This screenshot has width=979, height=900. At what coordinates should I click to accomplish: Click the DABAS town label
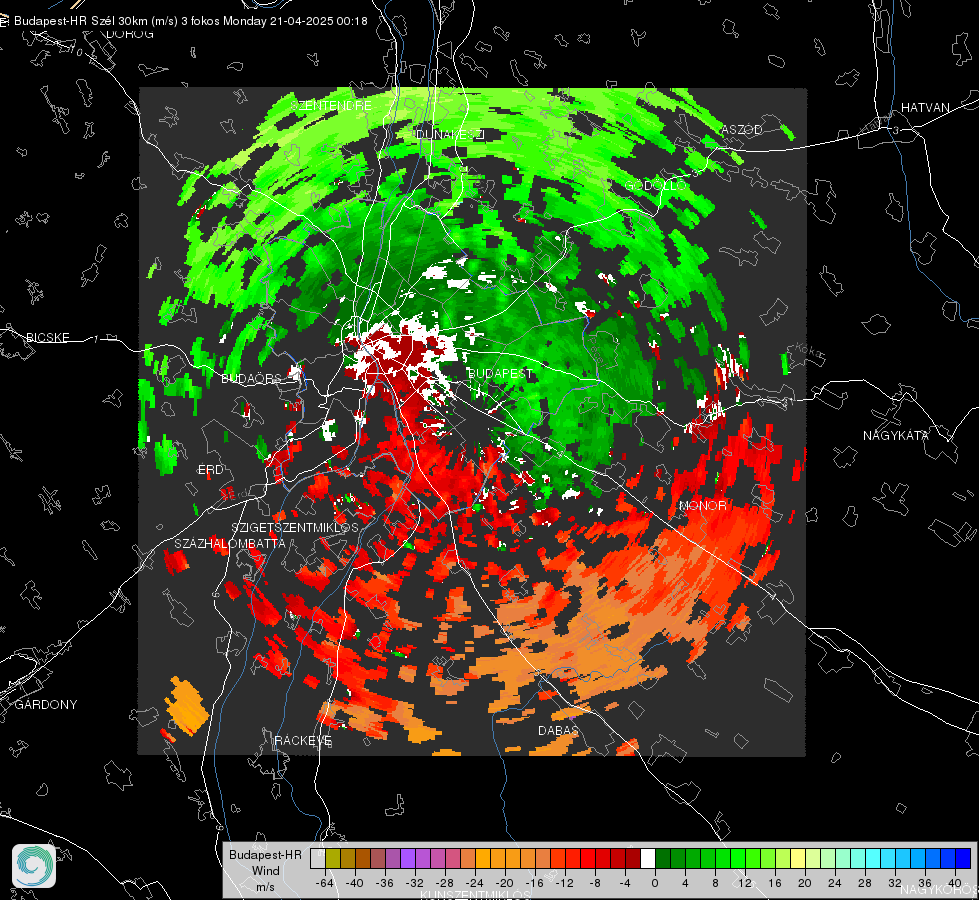tap(558, 731)
